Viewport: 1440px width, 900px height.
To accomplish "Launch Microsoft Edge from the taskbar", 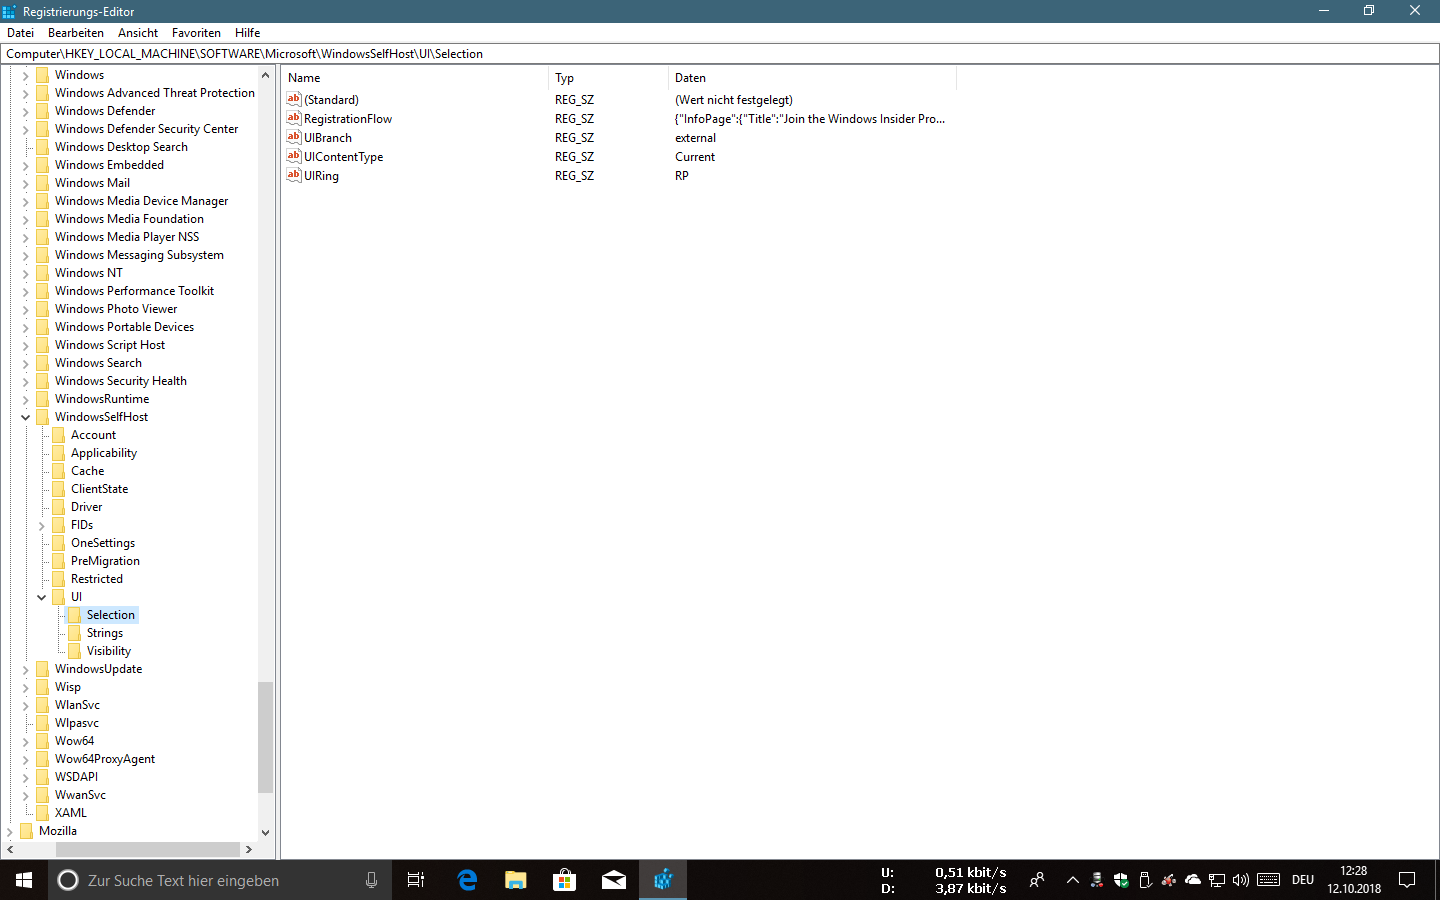I will pos(467,880).
